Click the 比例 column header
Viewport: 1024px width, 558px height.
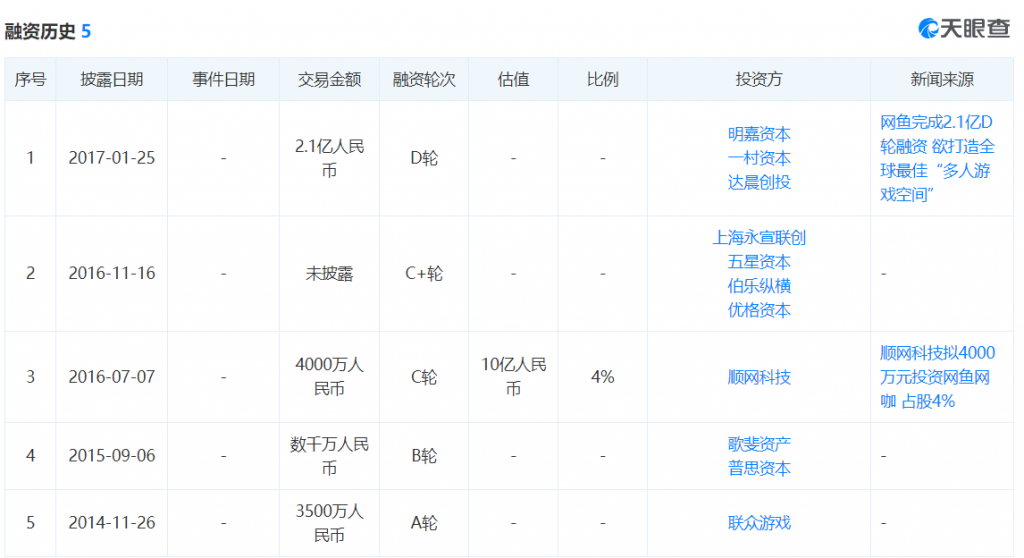pos(602,80)
